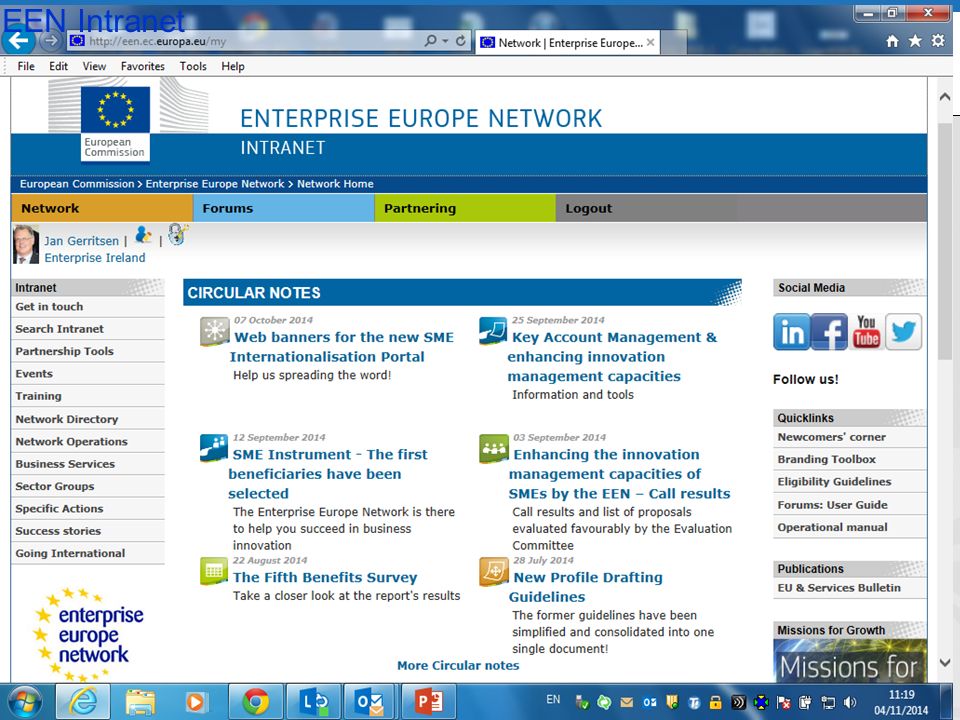Click the page scrollbar up arrow
Screen dimensions: 960x720
(945, 97)
